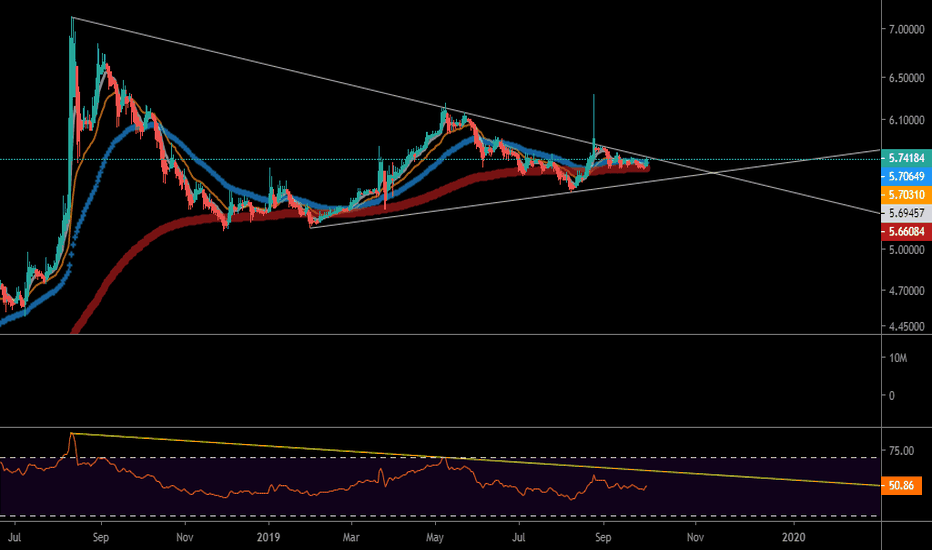932x550 pixels.
Task: Click the current price label 5.74184
Action: (906, 158)
